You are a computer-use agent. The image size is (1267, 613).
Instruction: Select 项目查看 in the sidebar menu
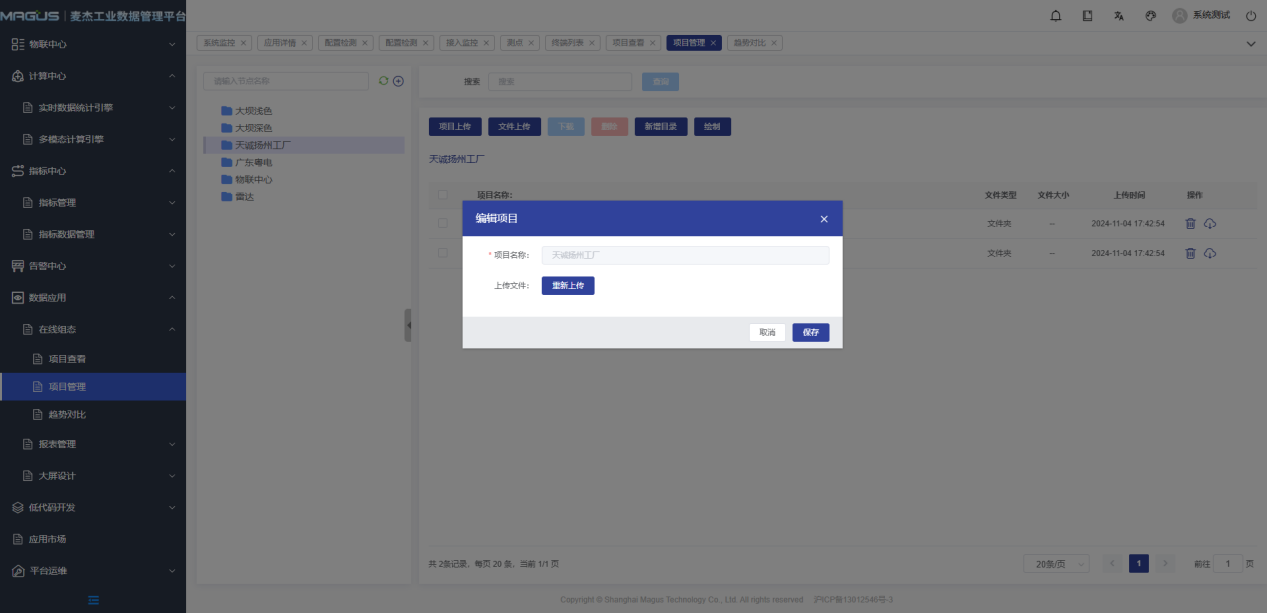click(74, 358)
